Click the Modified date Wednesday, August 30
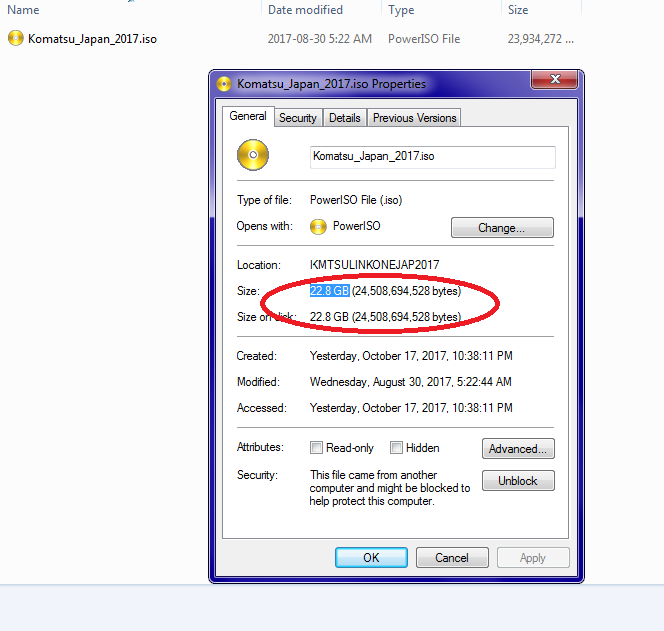Image resolution: width=664 pixels, height=631 pixels. pos(411,382)
